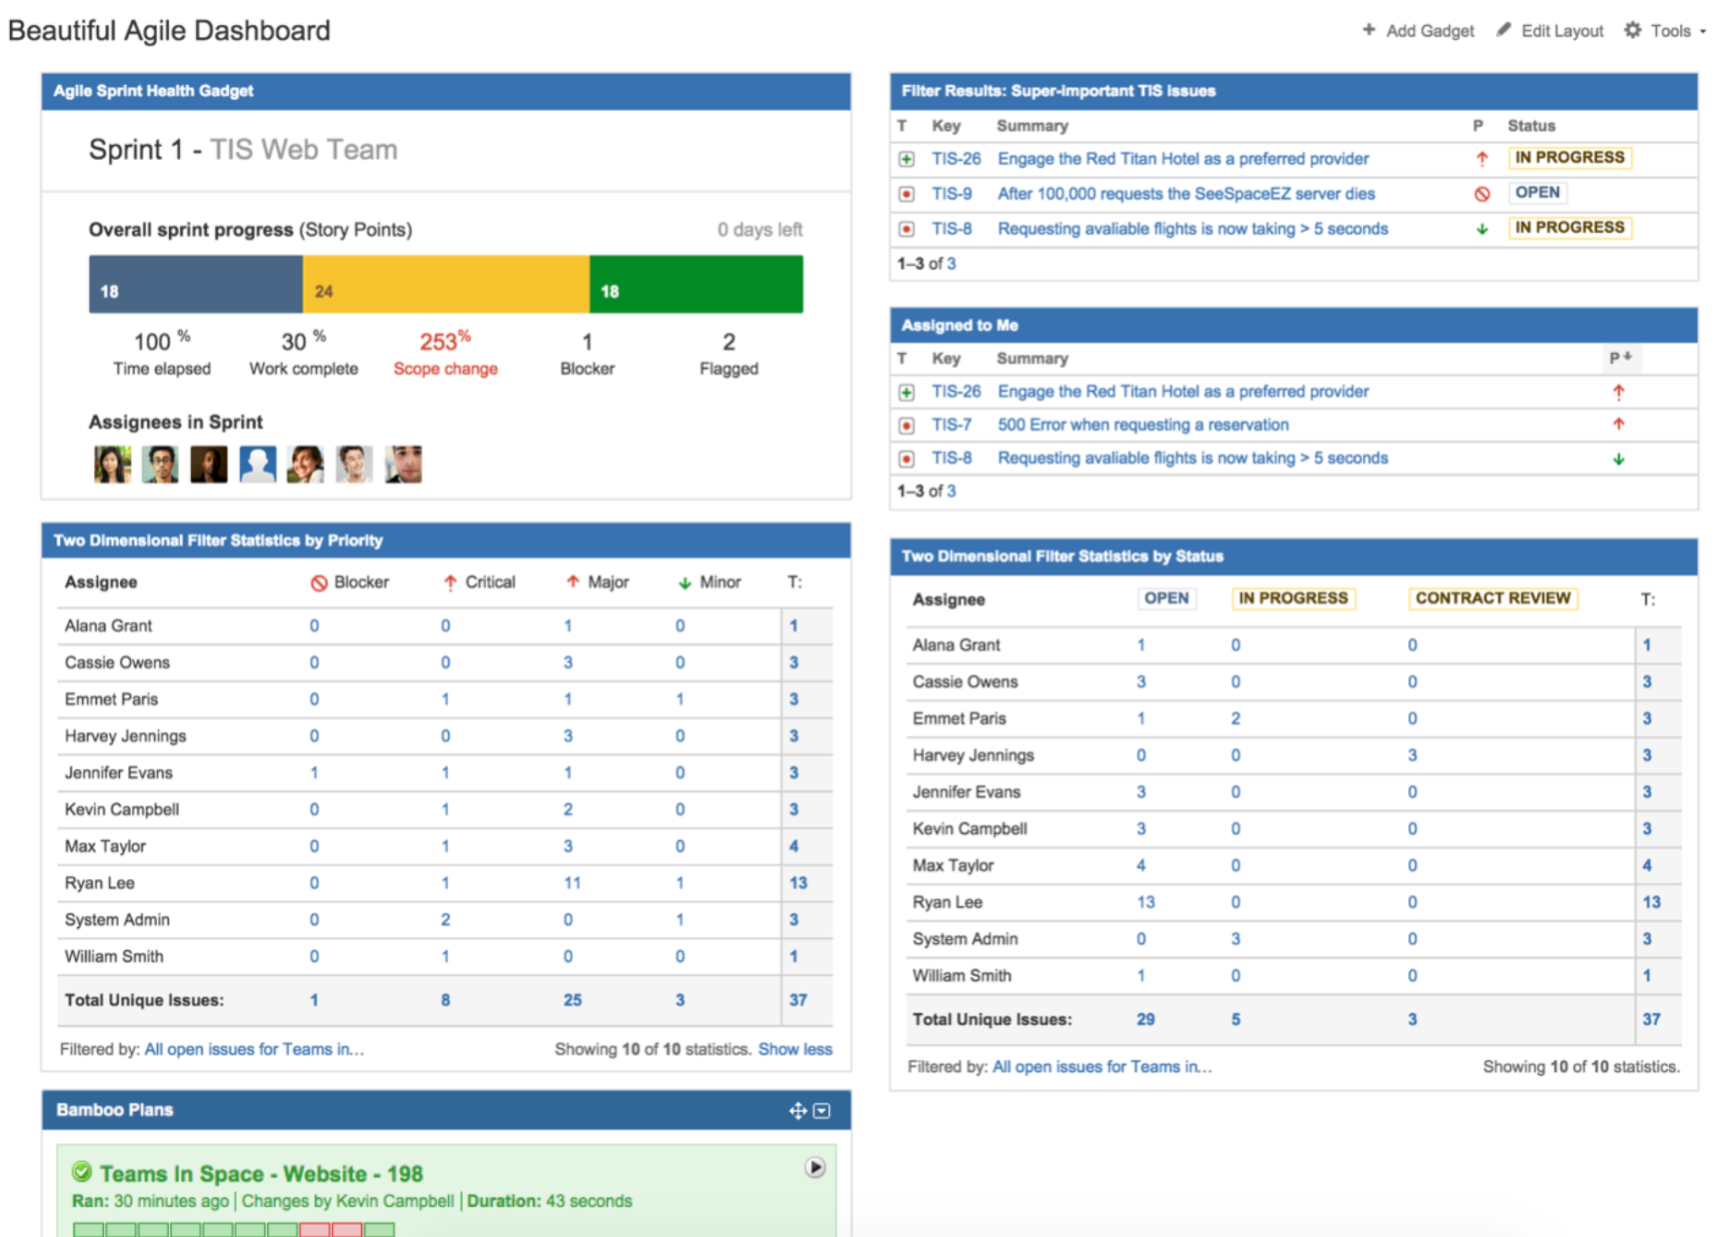This screenshot has height=1237, width=1731.
Task: Open the 'All open issues for Teams in…' filter in the Priority gadget
Action: tap(254, 1049)
